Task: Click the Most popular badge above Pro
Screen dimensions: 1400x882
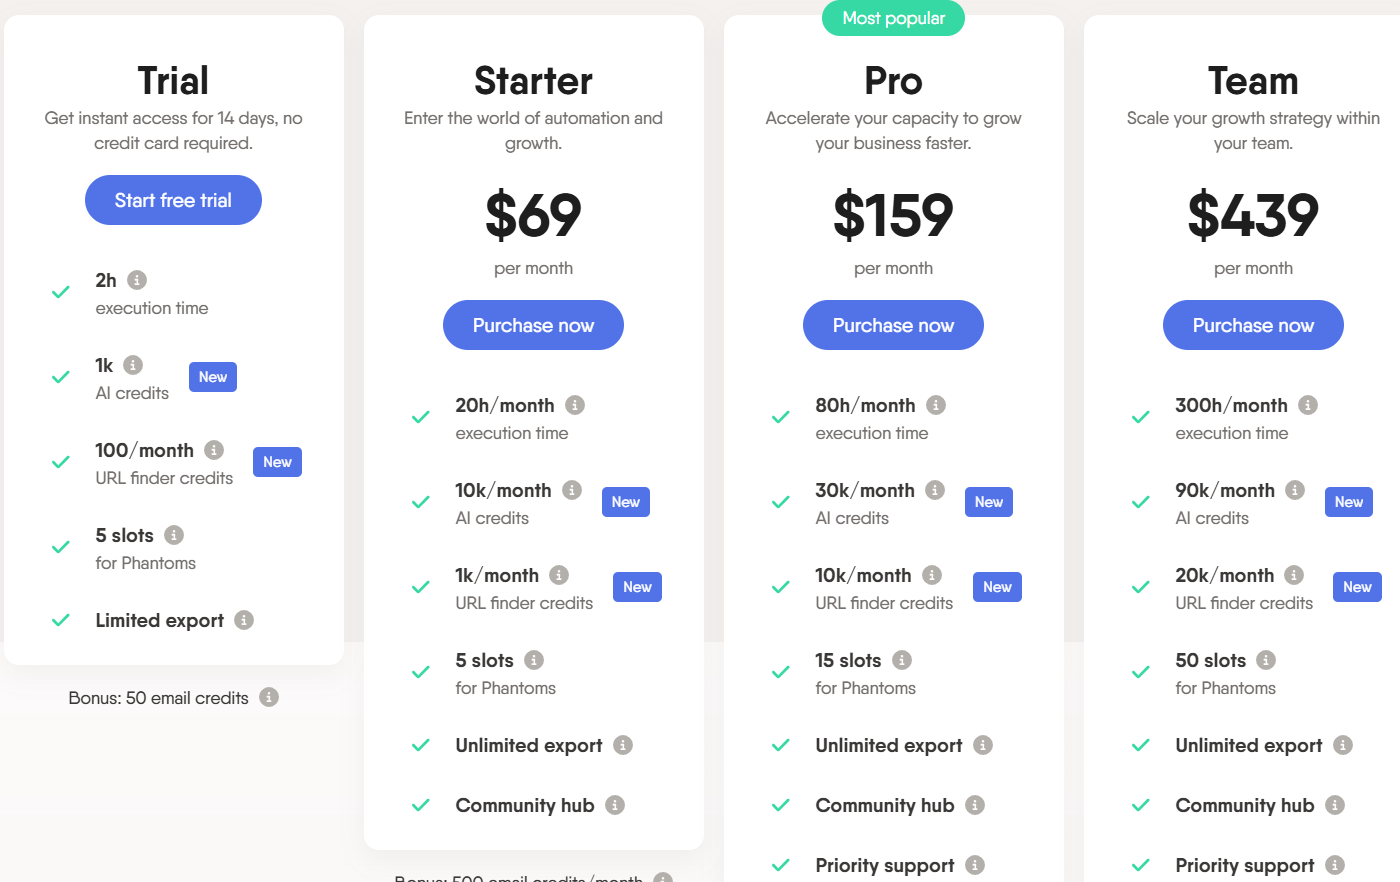Action: 893,18
